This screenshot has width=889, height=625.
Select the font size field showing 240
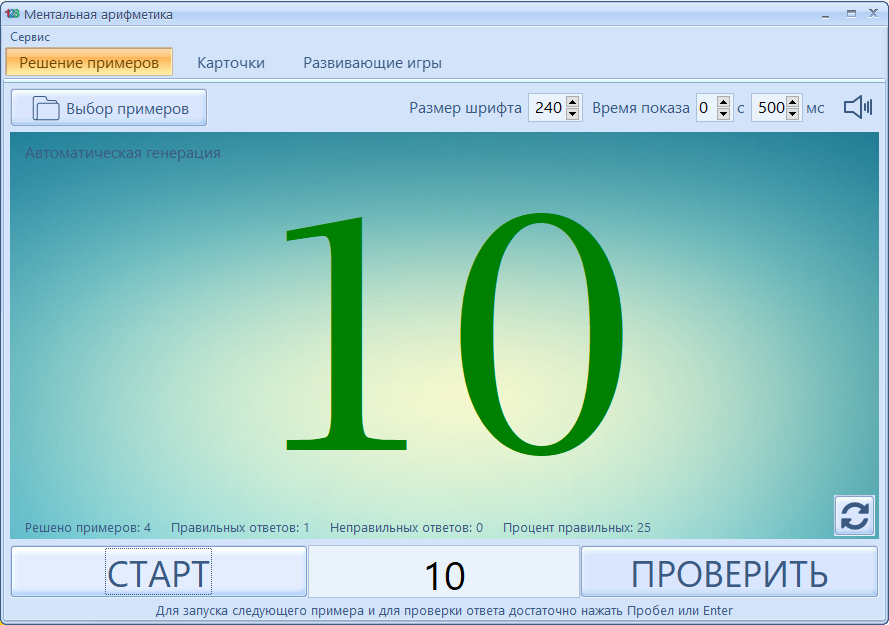549,107
